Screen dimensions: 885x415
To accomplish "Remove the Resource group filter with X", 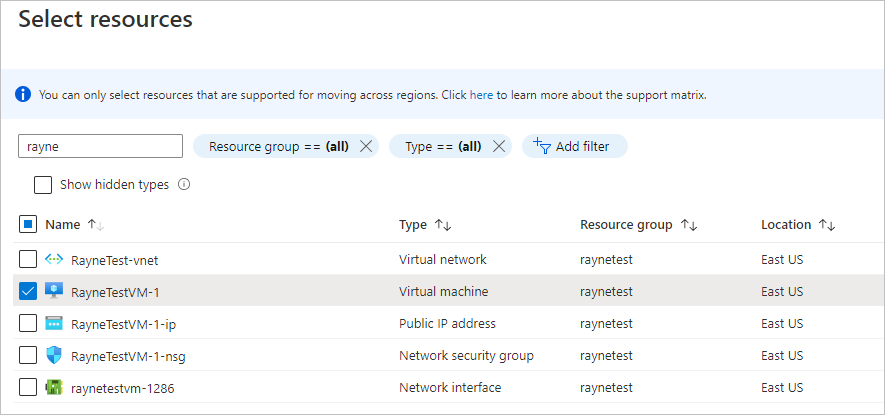I will click(x=366, y=146).
